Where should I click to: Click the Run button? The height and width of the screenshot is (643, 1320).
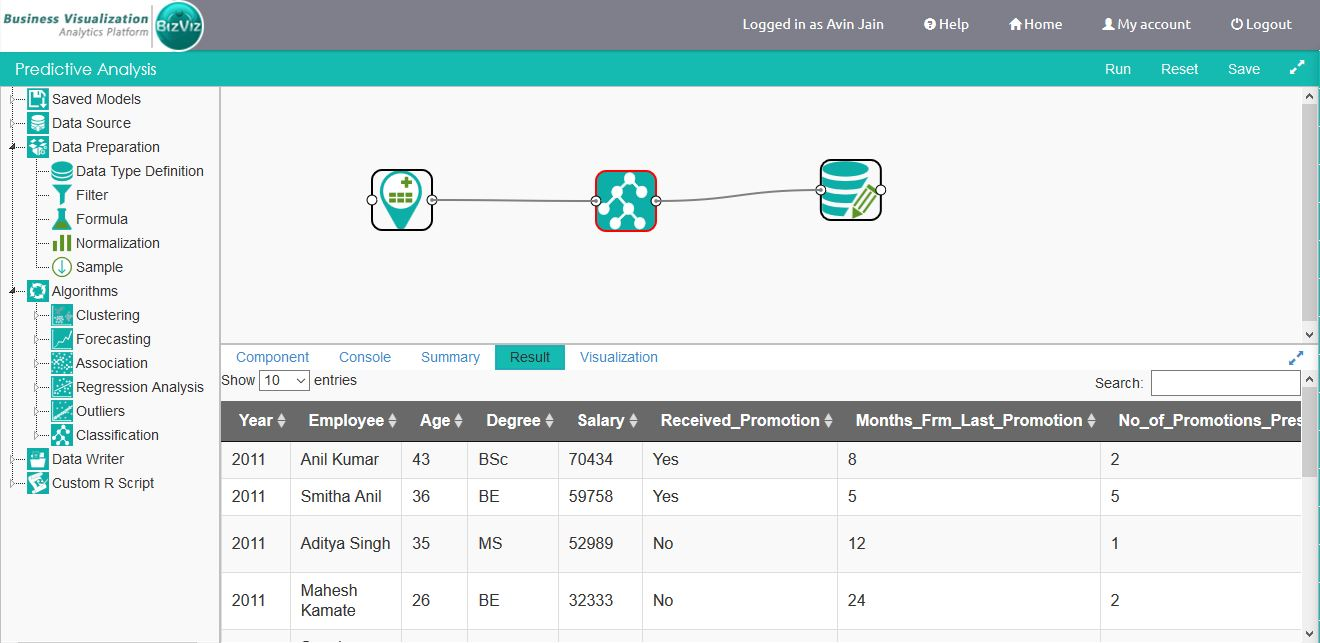(x=1118, y=69)
